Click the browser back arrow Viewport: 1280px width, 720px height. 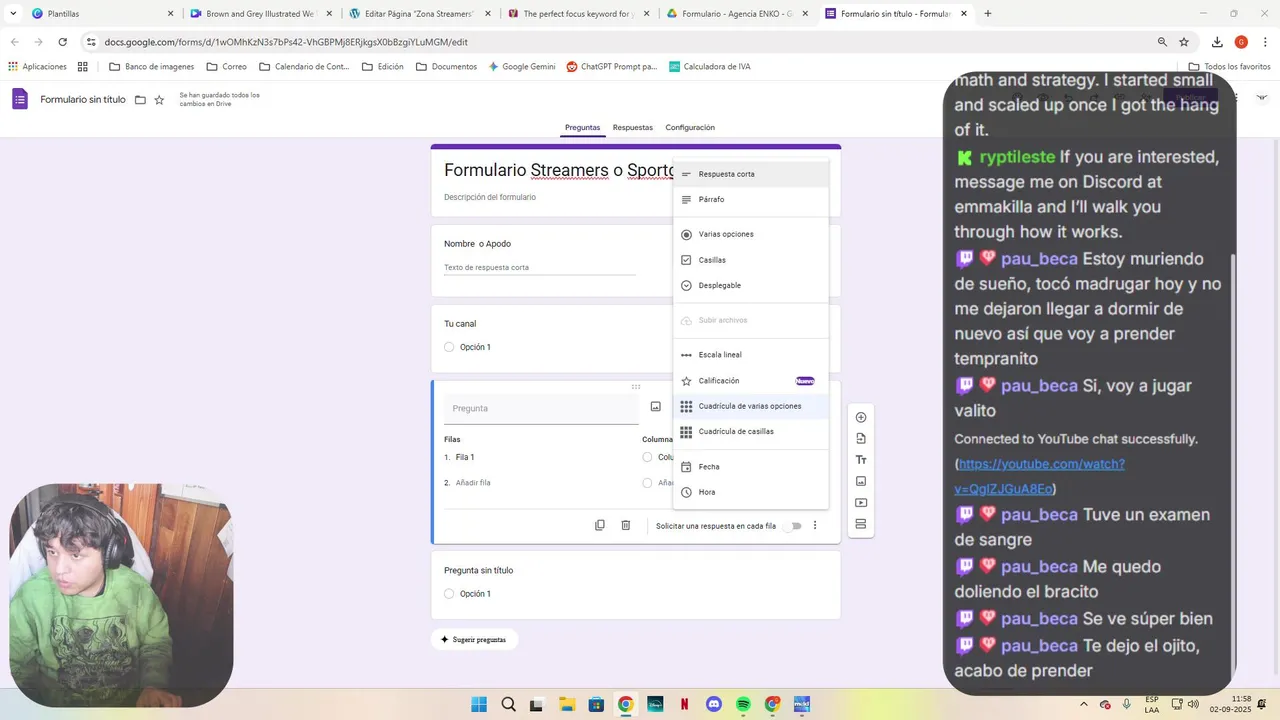click(14, 42)
